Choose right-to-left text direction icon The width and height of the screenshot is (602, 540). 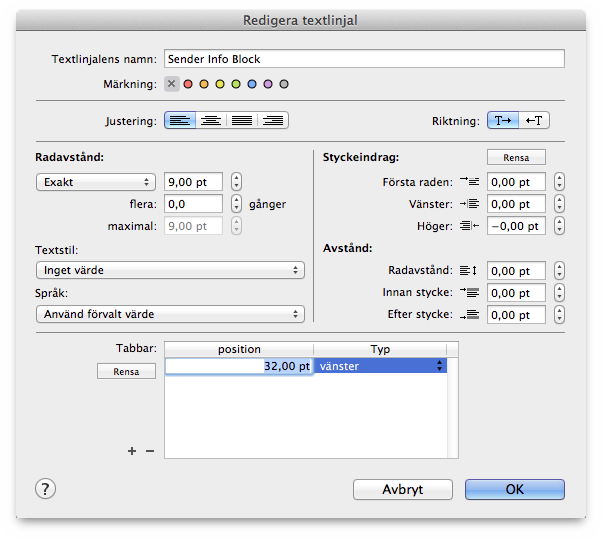[534, 121]
